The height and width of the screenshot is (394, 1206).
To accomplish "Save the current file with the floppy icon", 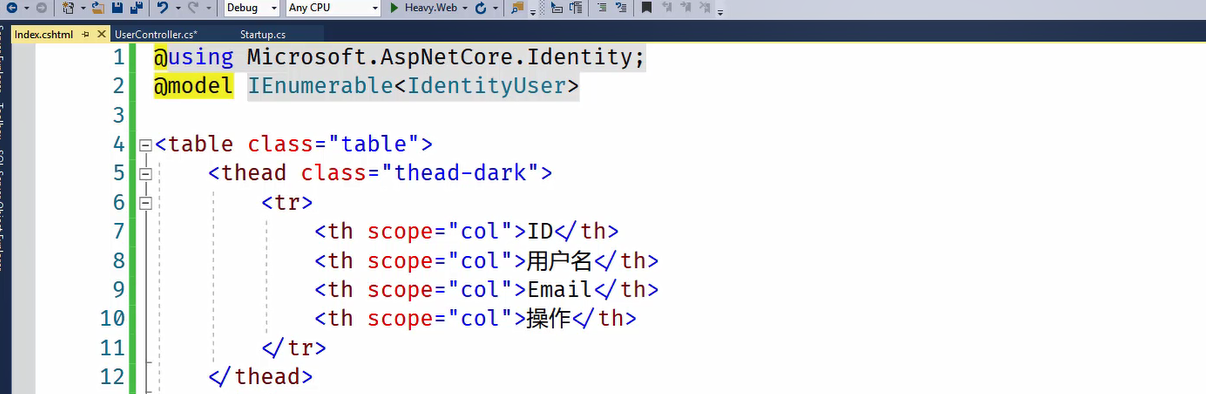I will tap(117, 8).
